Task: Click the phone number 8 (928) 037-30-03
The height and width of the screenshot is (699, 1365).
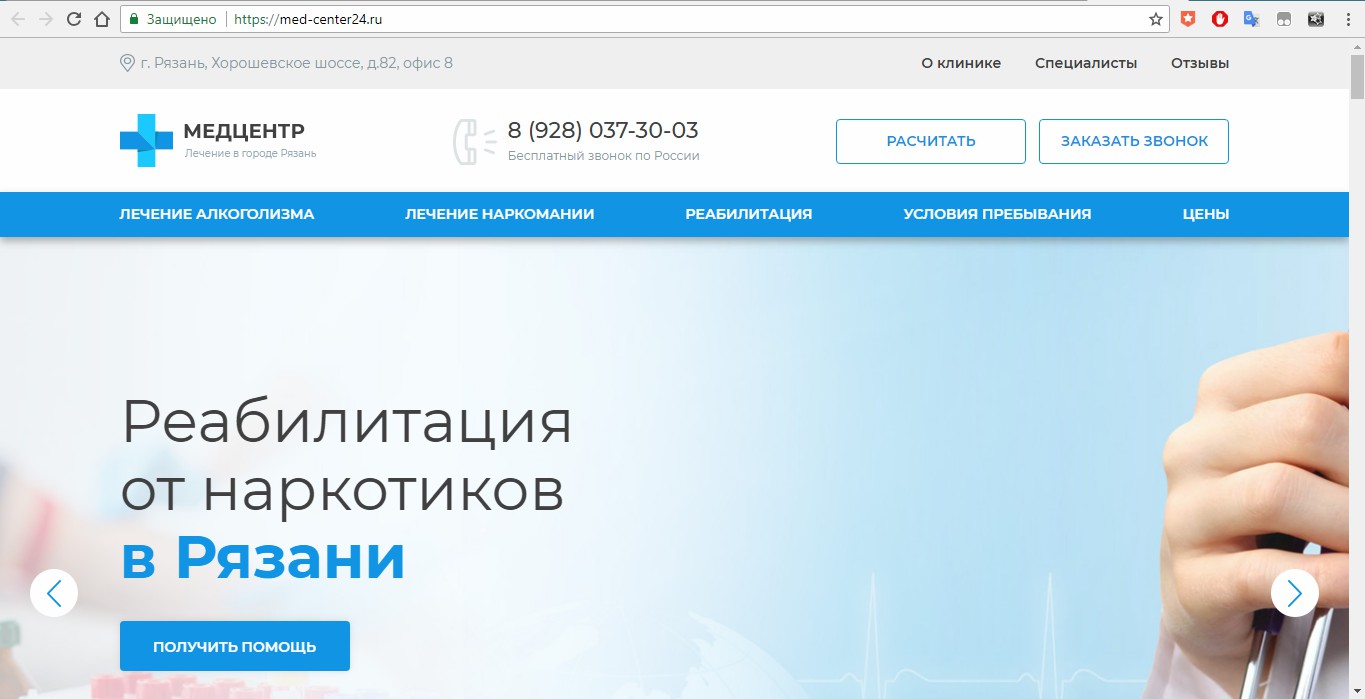Action: click(603, 130)
